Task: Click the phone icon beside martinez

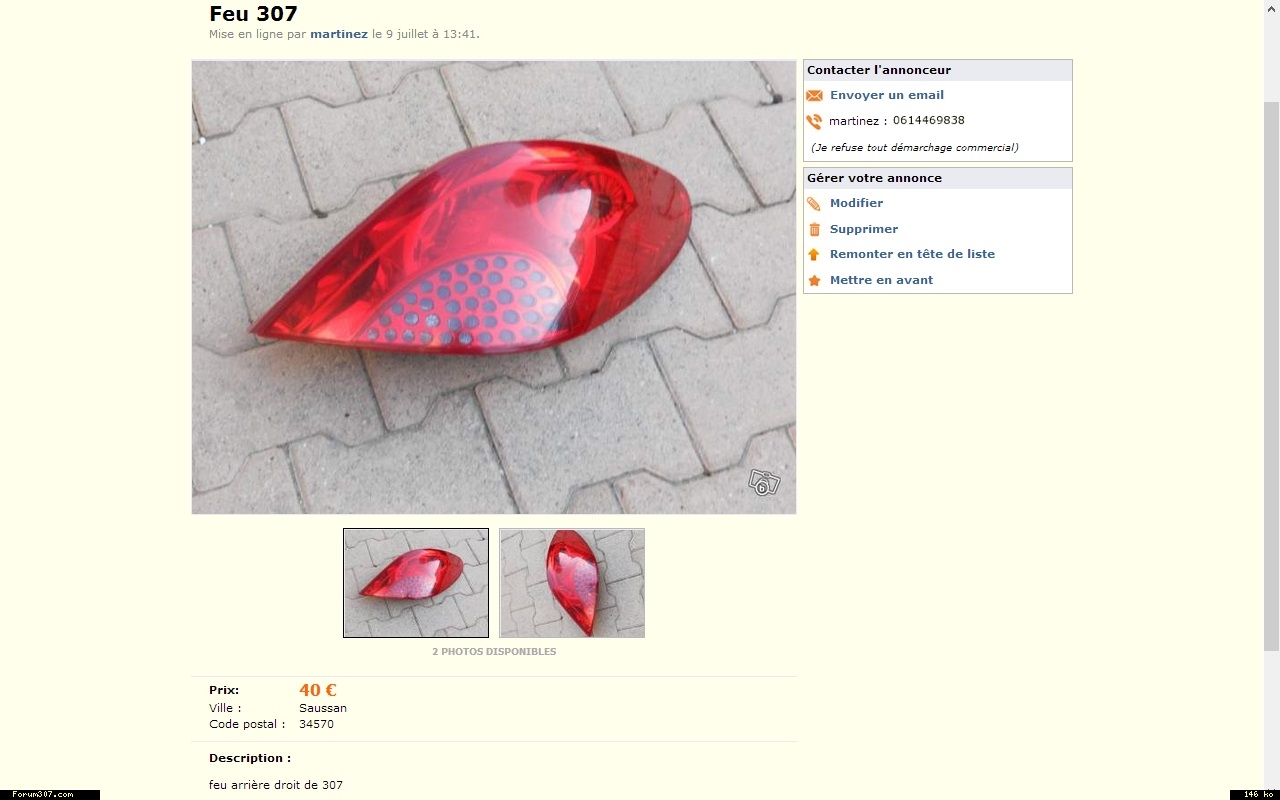Action: coord(814,121)
